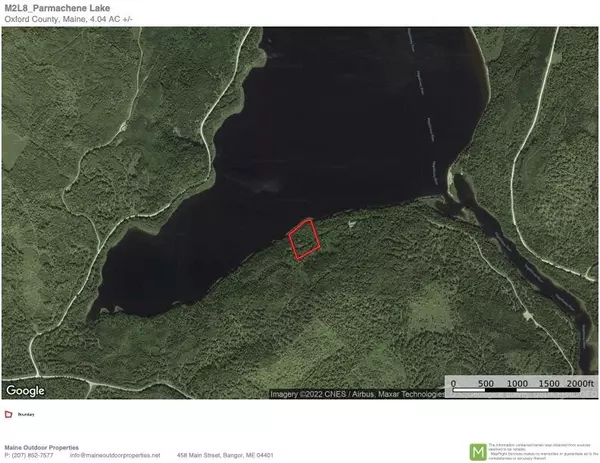This screenshot has width=600, height=463.
Task: Click the 2000ft scale label
Action: (580, 383)
